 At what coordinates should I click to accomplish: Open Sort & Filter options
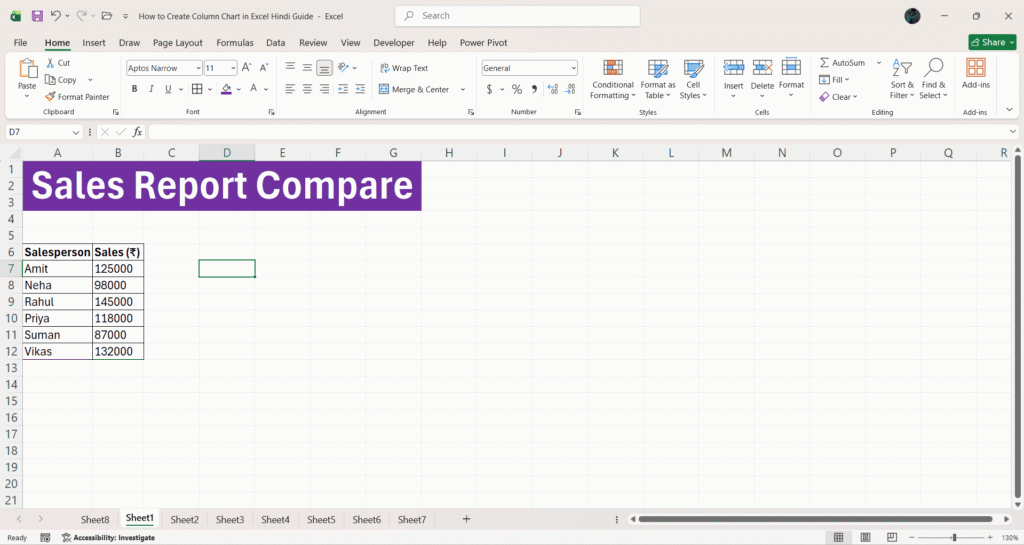902,79
